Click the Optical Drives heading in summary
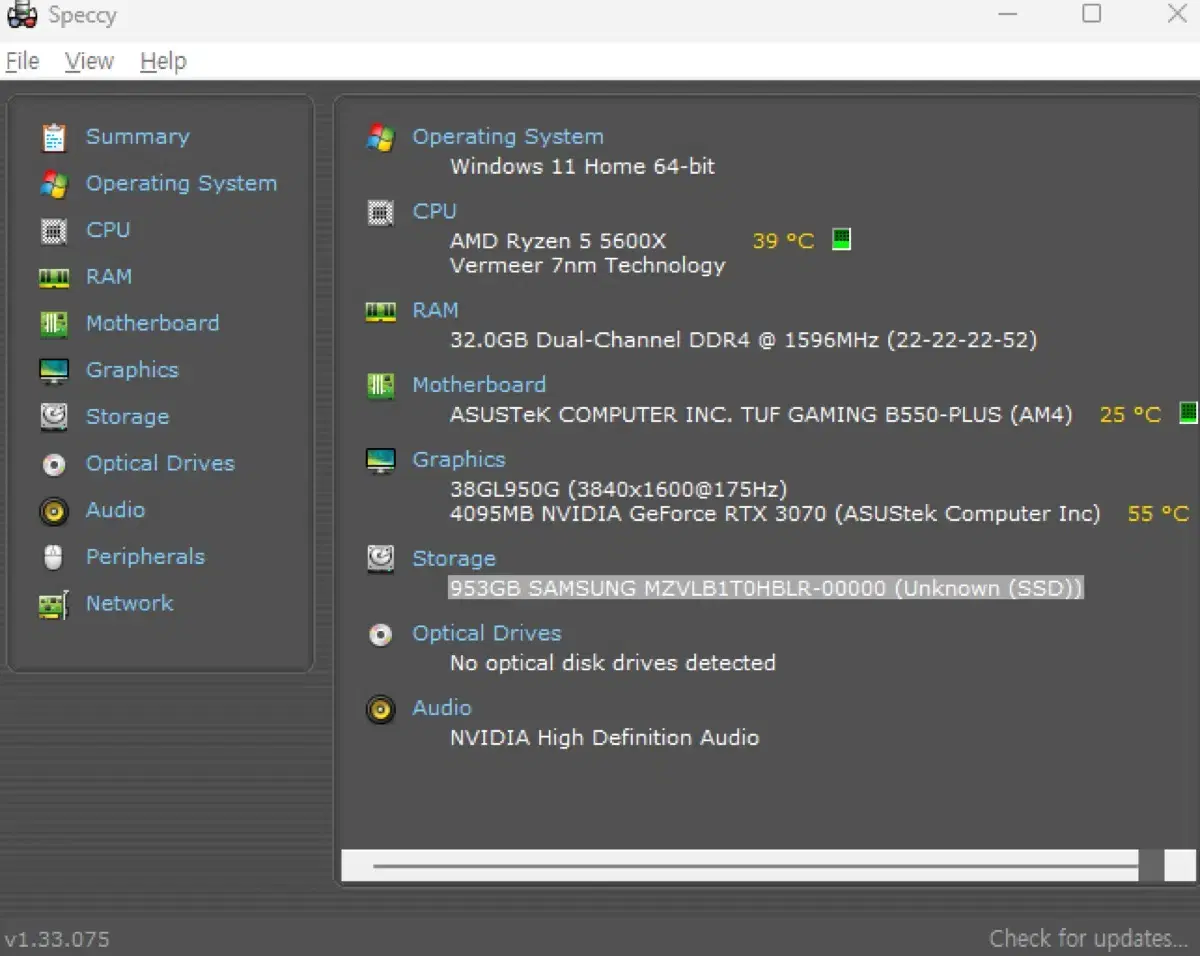1200x956 pixels. [x=487, y=634]
